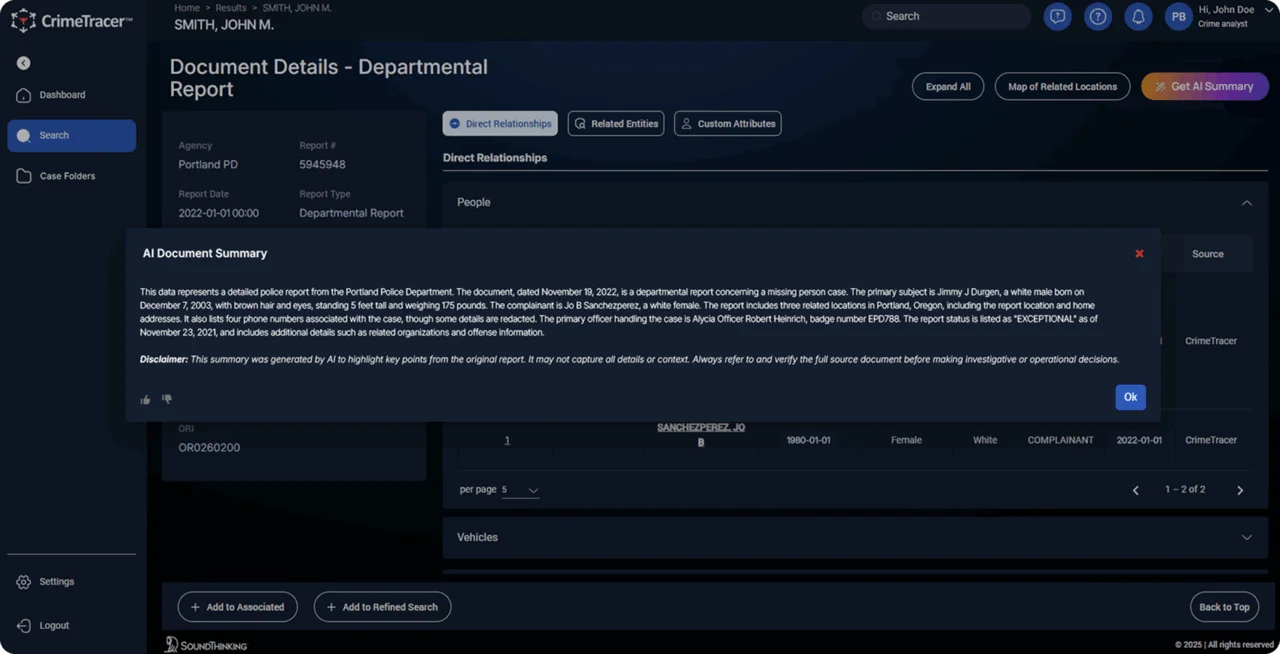The width and height of the screenshot is (1280, 654).
Task: Collapse the People section
Action: 1246,203
